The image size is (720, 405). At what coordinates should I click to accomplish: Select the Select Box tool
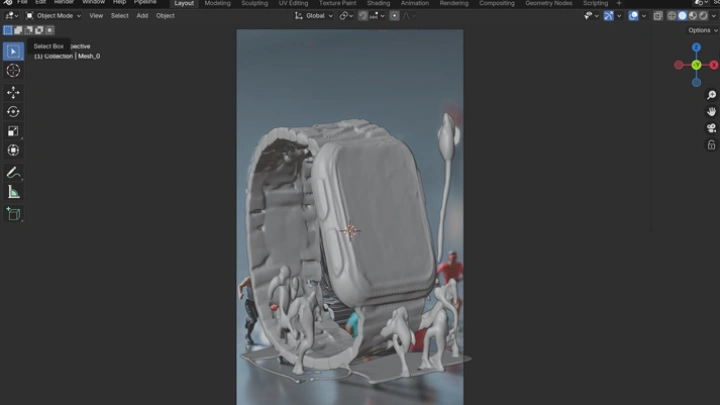[x=13, y=51]
